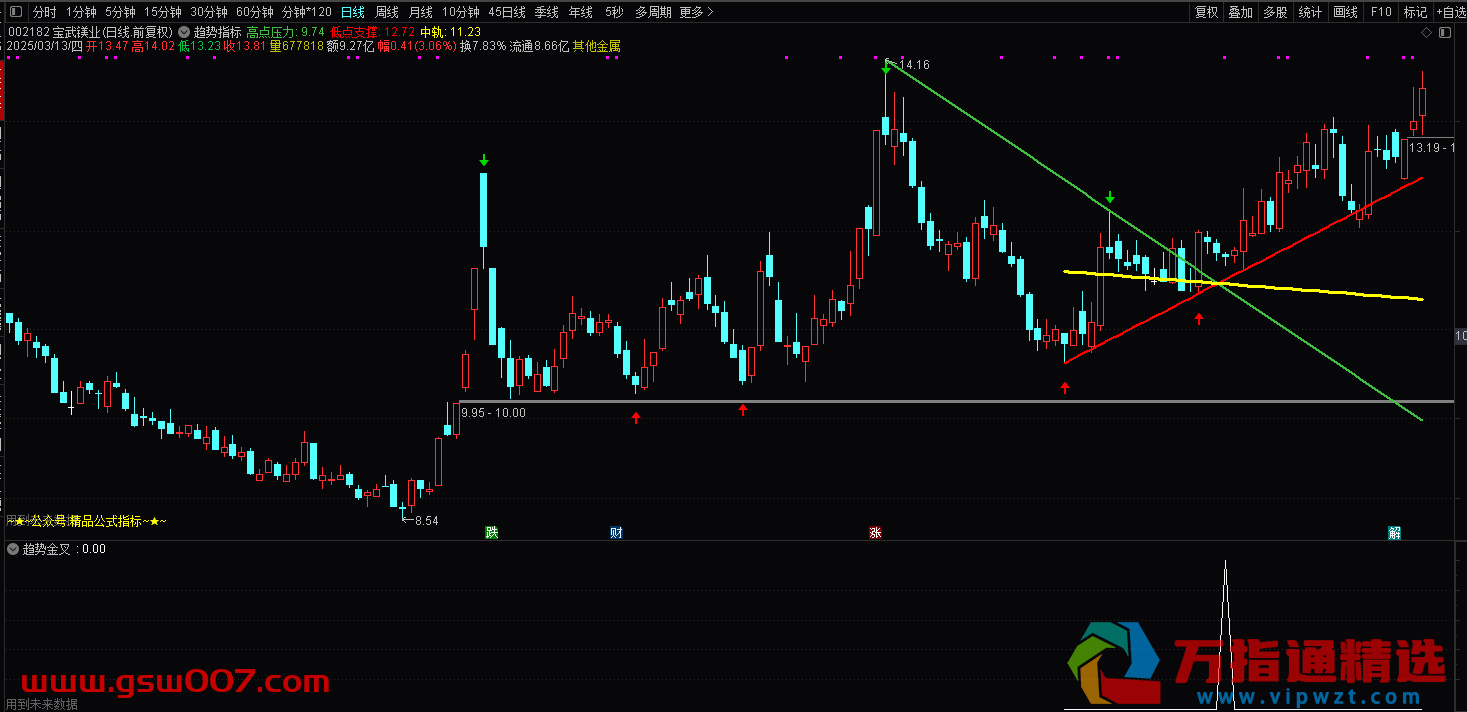Click the green arrow at 14.16 peak
This screenshot has width=1467, height=712.
(x=886, y=69)
